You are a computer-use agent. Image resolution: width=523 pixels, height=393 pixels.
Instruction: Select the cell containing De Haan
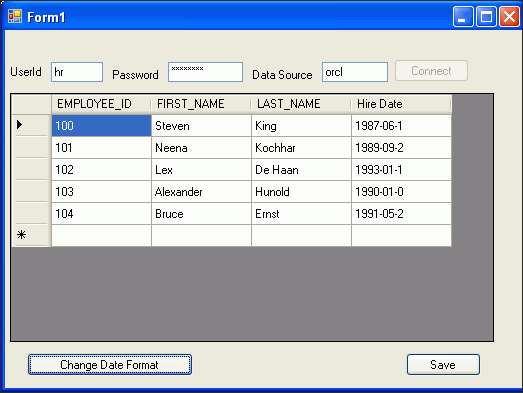coord(301,169)
